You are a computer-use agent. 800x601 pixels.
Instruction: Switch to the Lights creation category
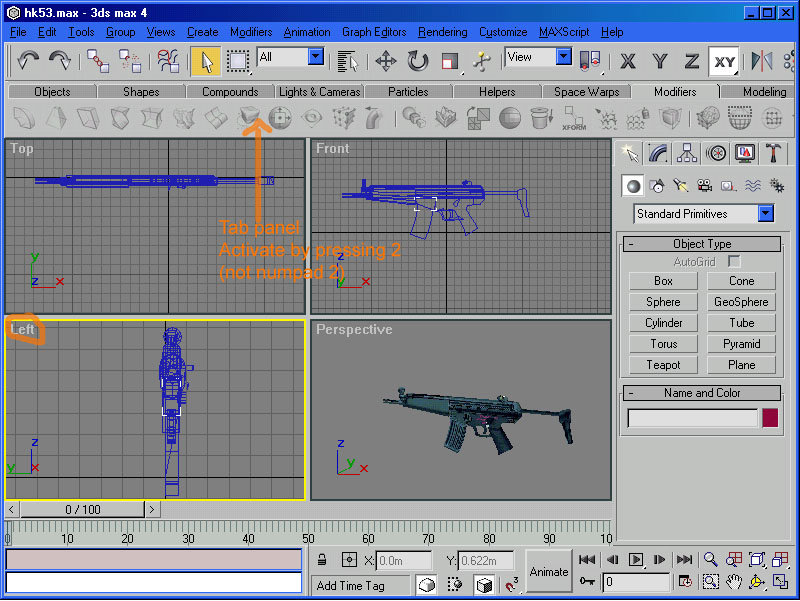681,186
